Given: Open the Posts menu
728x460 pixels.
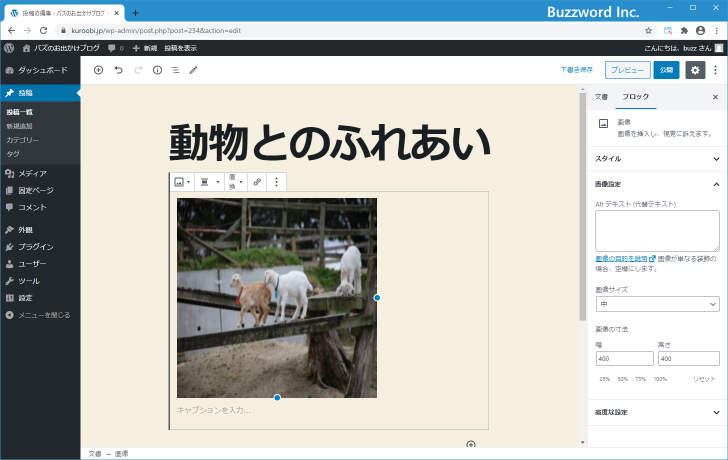Looking at the screenshot, I should [40, 93].
